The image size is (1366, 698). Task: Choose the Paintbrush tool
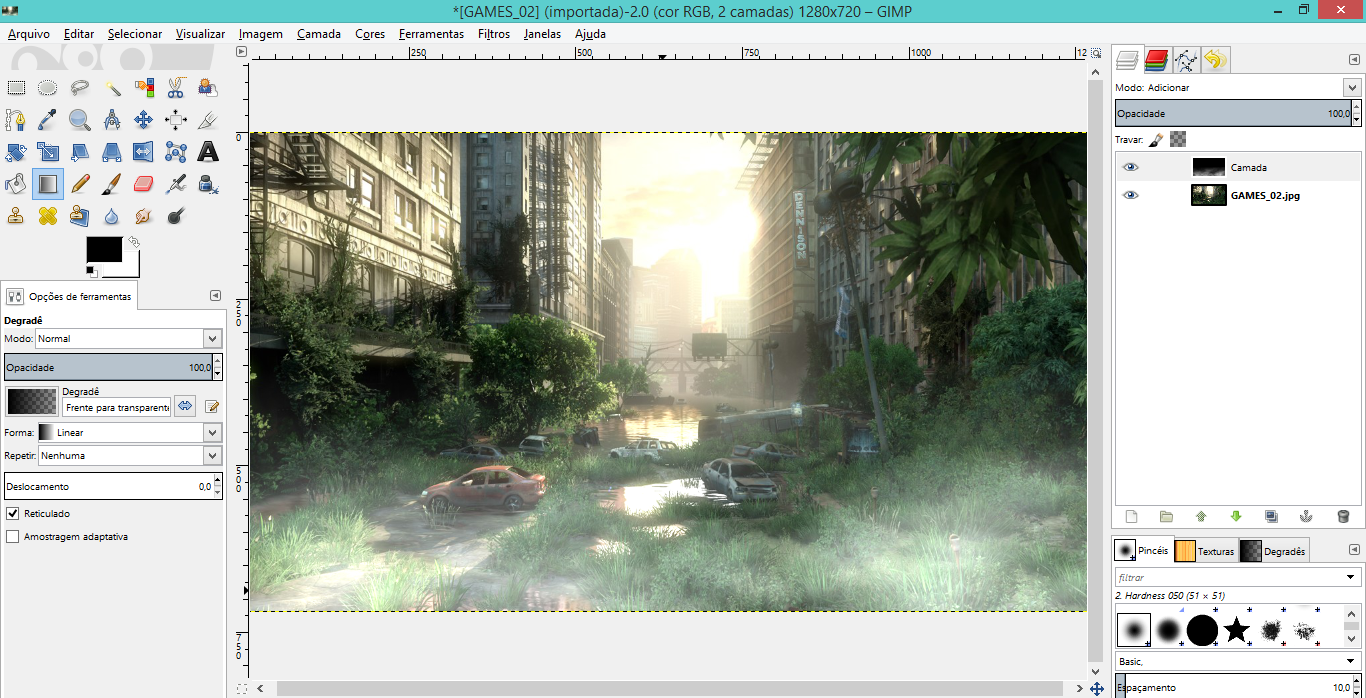[111, 184]
